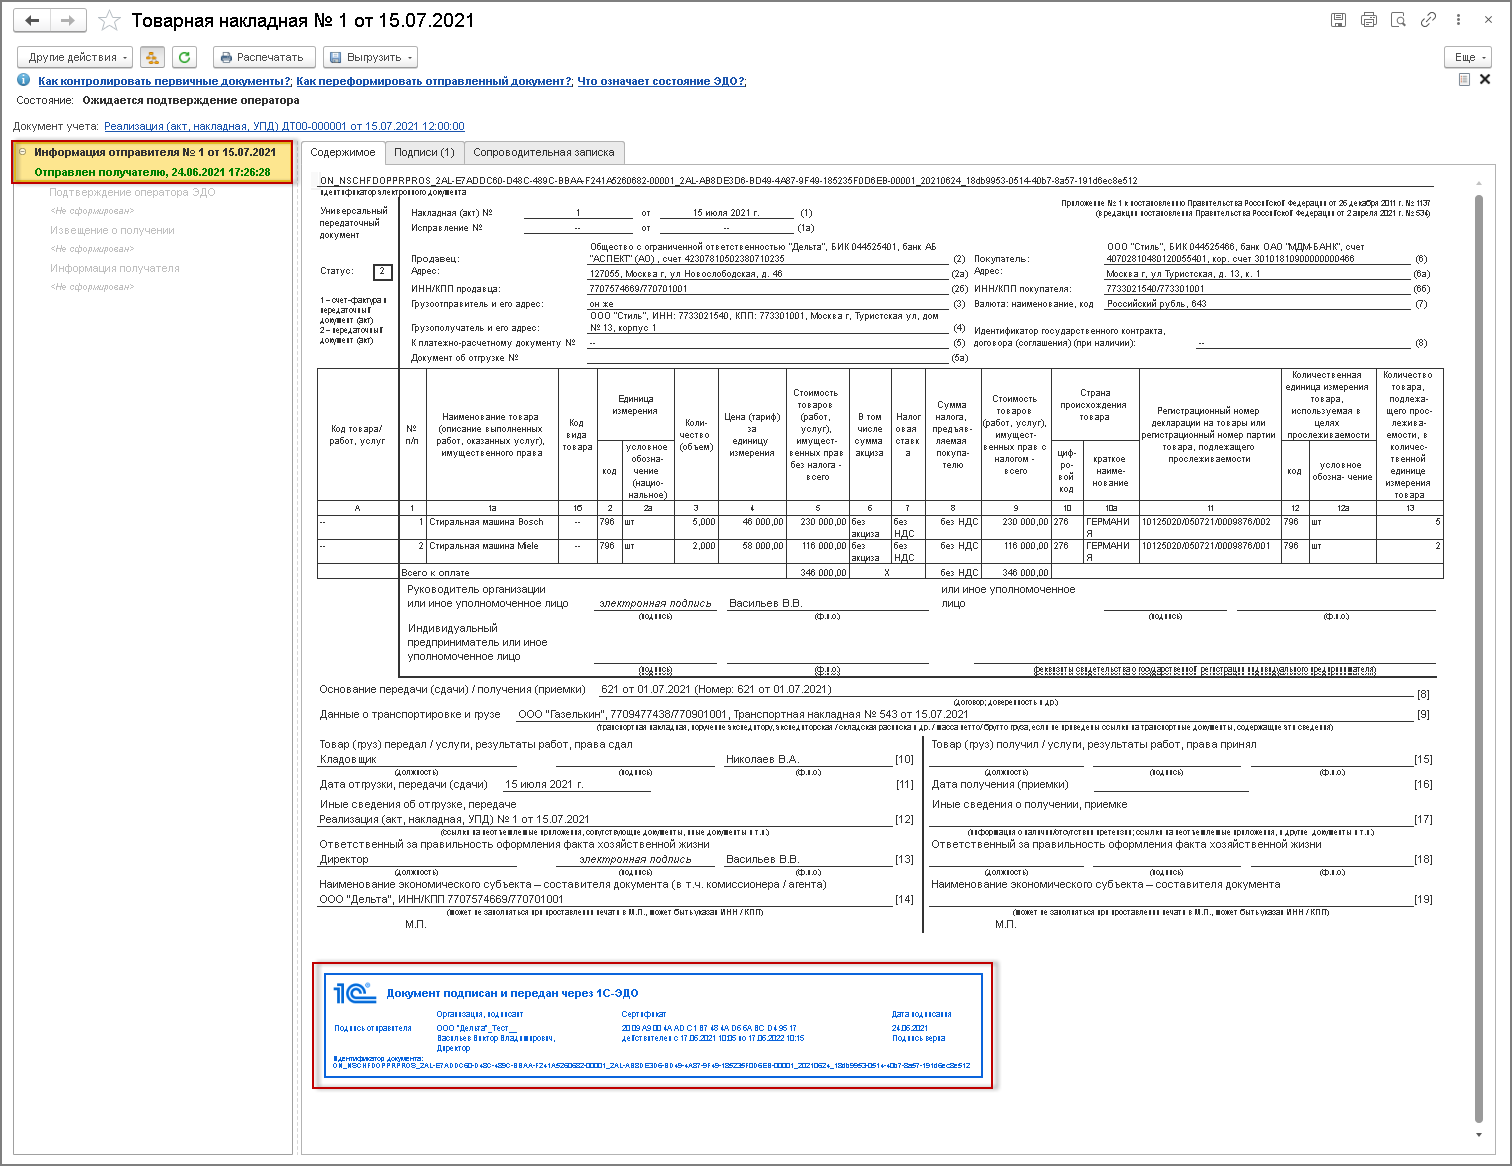The height and width of the screenshot is (1166, 1512).
Task: Get link to document via chain icon
Action: [x=1429, y=20]
